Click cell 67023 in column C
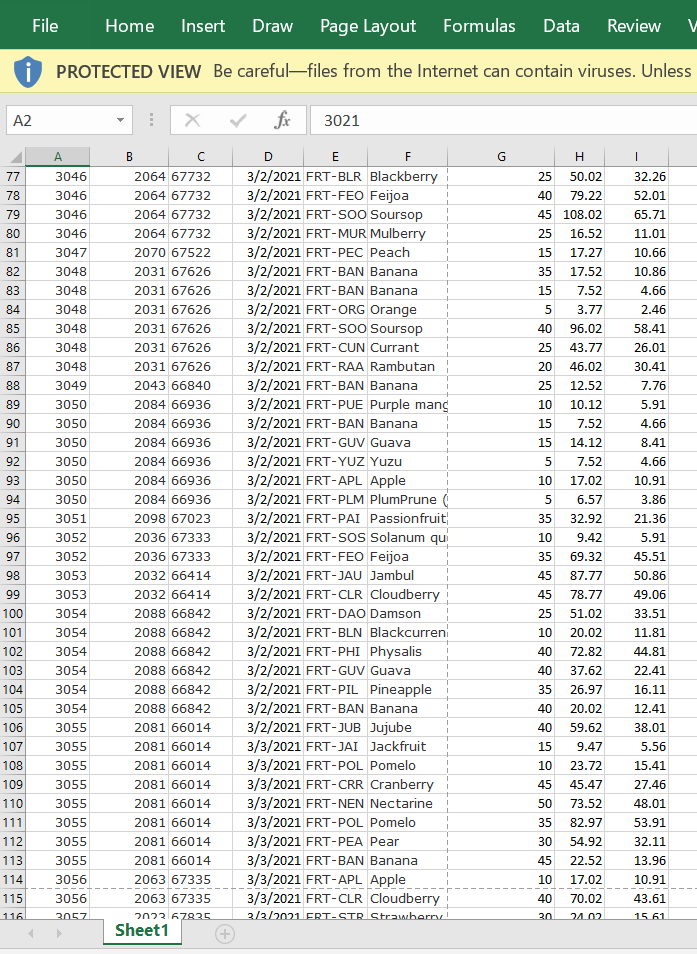The height and width of the screenshot is (954, 697). coord(201,518)
